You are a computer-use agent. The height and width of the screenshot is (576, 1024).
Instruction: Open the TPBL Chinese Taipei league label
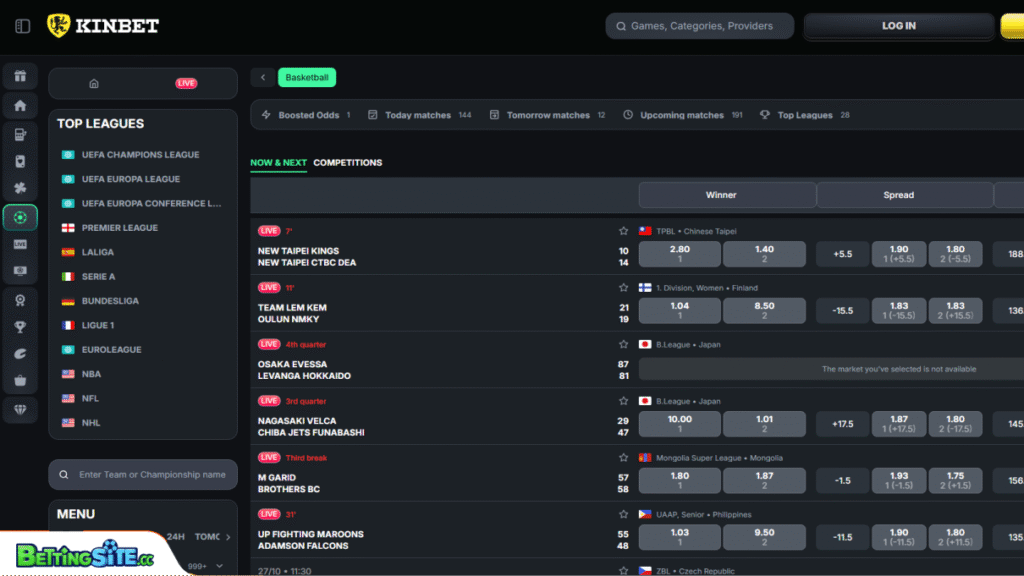click(x=696, y=231)
